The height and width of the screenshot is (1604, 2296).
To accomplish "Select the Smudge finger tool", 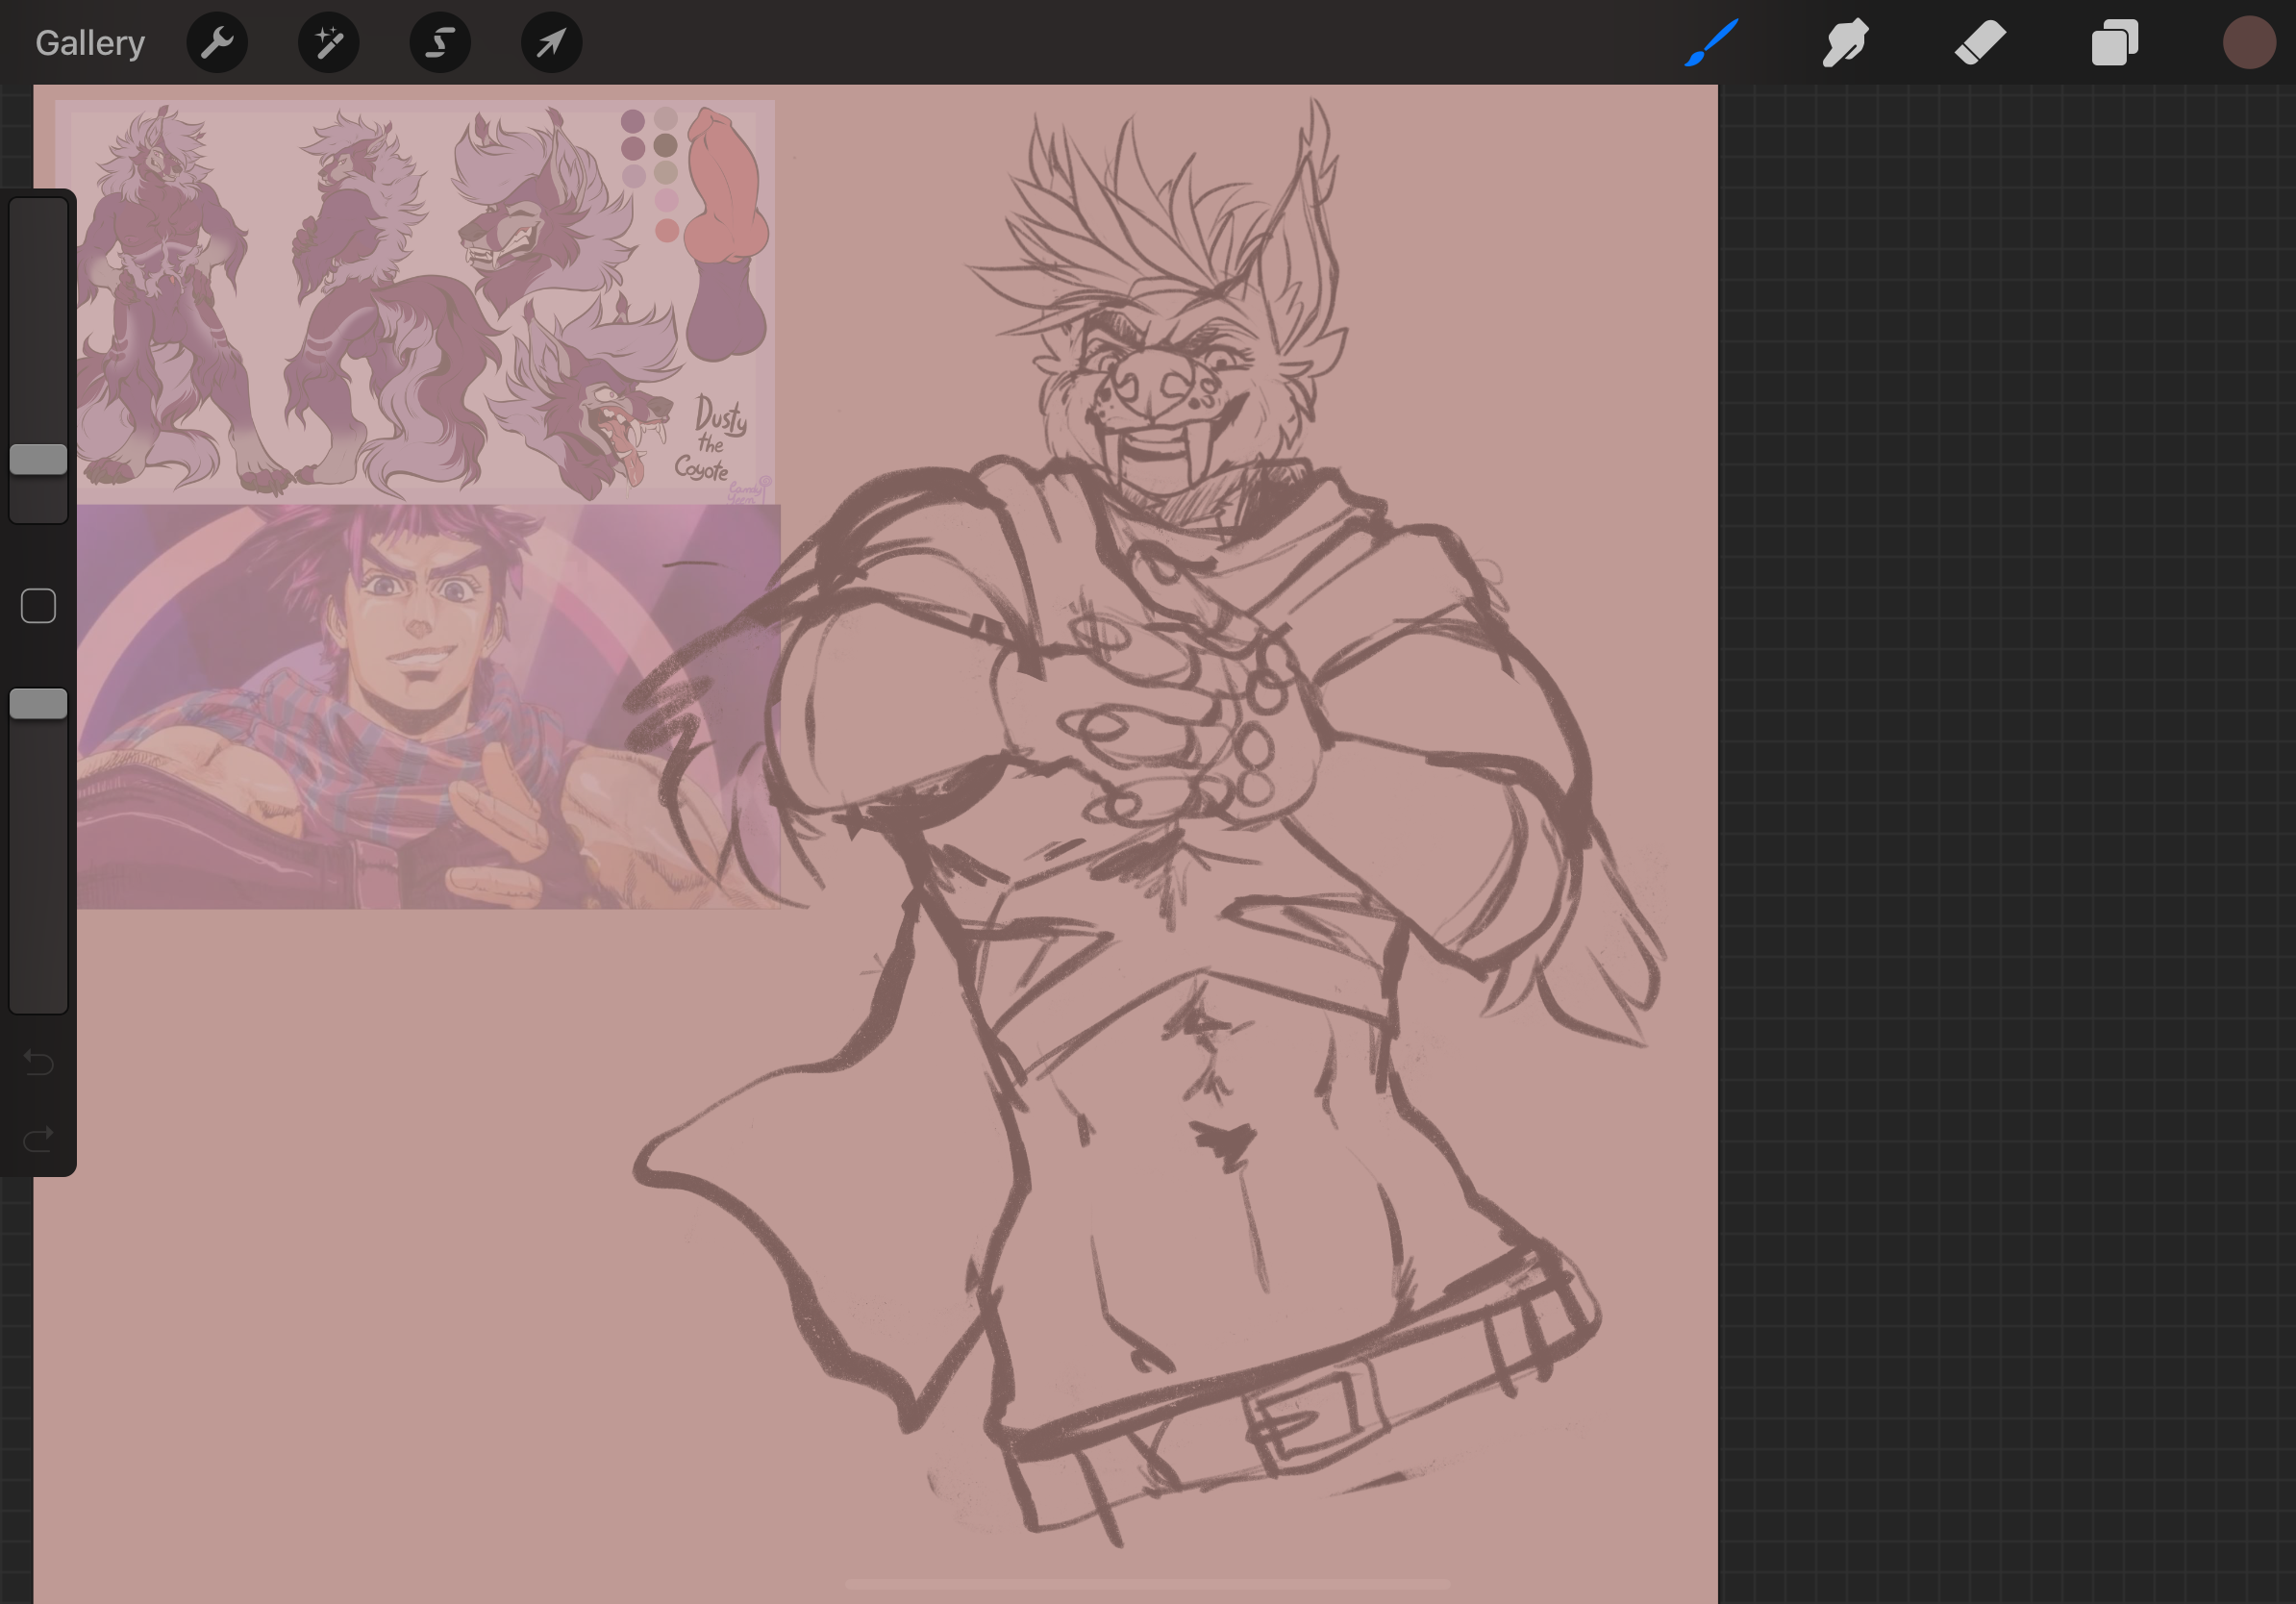I will 1845,43.
